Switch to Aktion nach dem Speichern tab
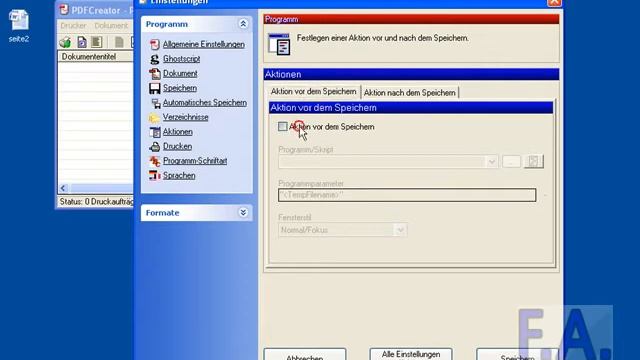The width and height of the screenshot is (640, 360). (x=409, y=93)
